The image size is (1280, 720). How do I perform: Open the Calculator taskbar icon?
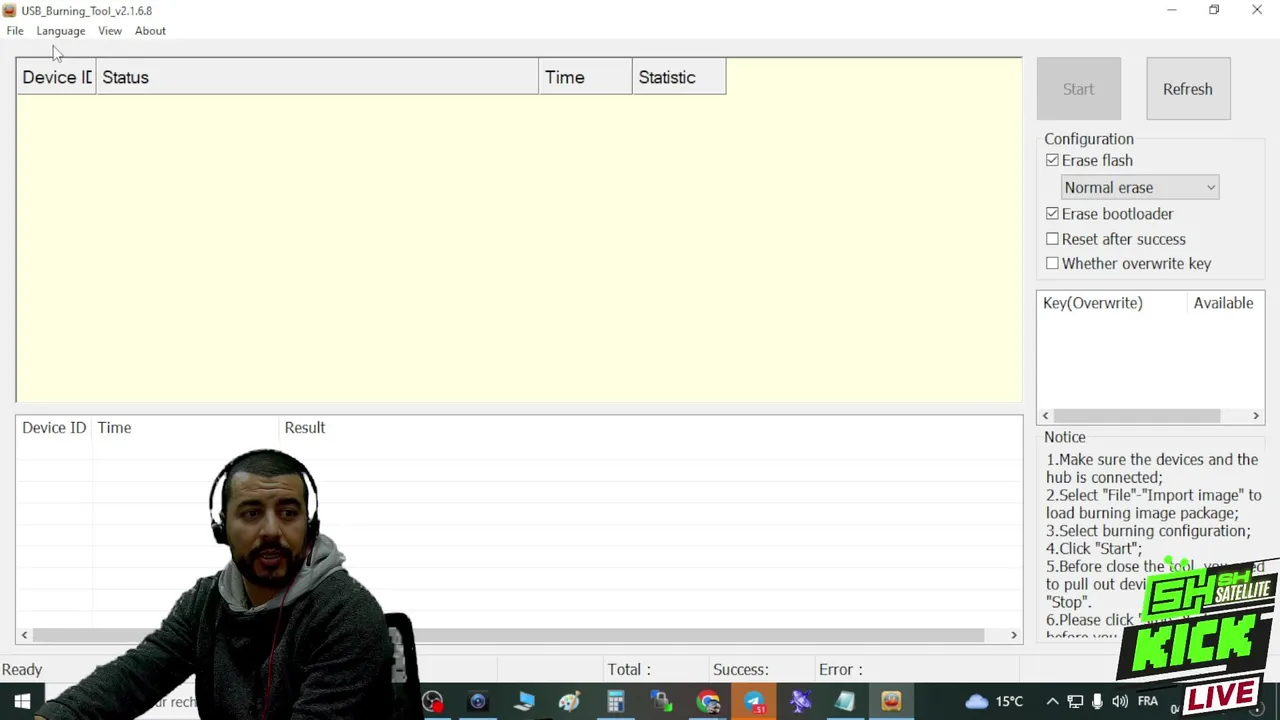coord(616,702)
